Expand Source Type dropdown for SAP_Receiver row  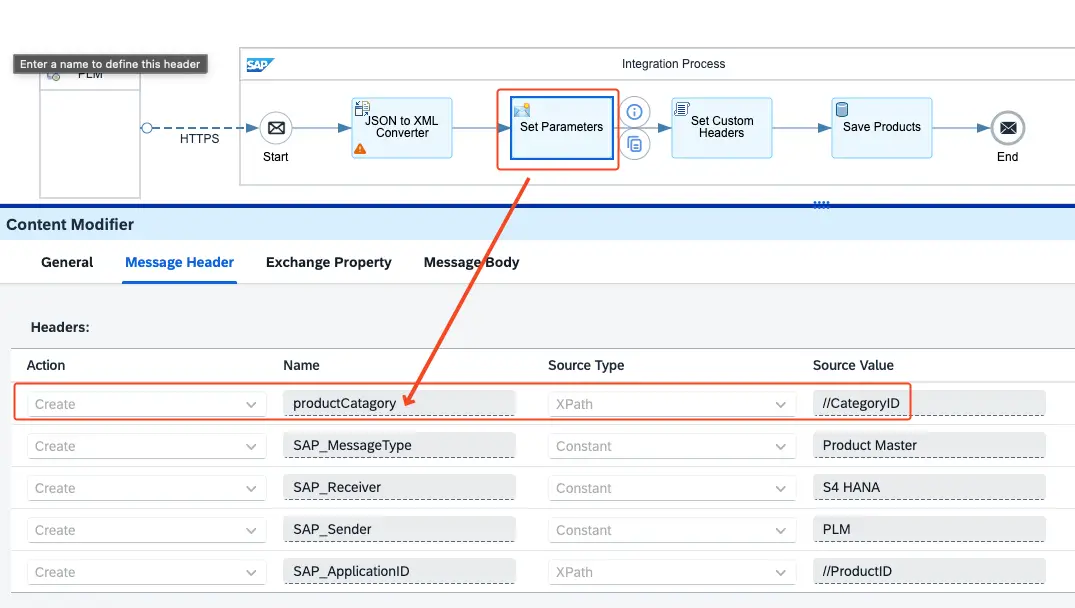(780, 489)
